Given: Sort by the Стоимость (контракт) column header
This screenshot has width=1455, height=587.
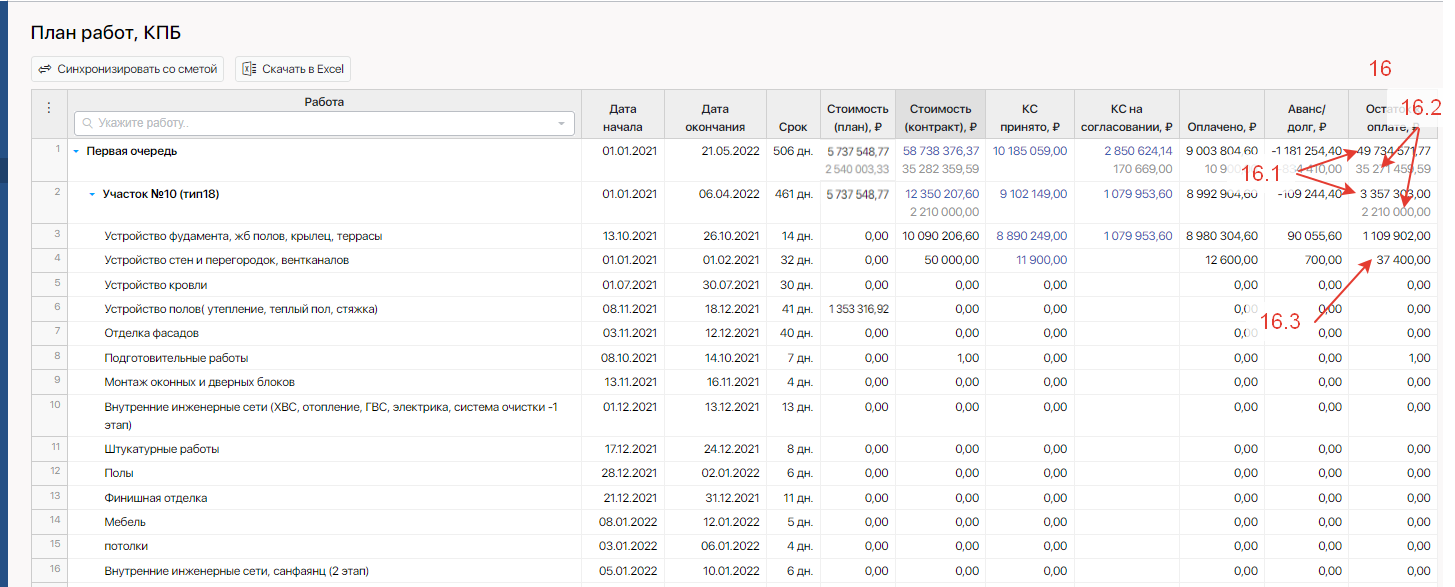Looking at the screenshot, I should 939,117.
